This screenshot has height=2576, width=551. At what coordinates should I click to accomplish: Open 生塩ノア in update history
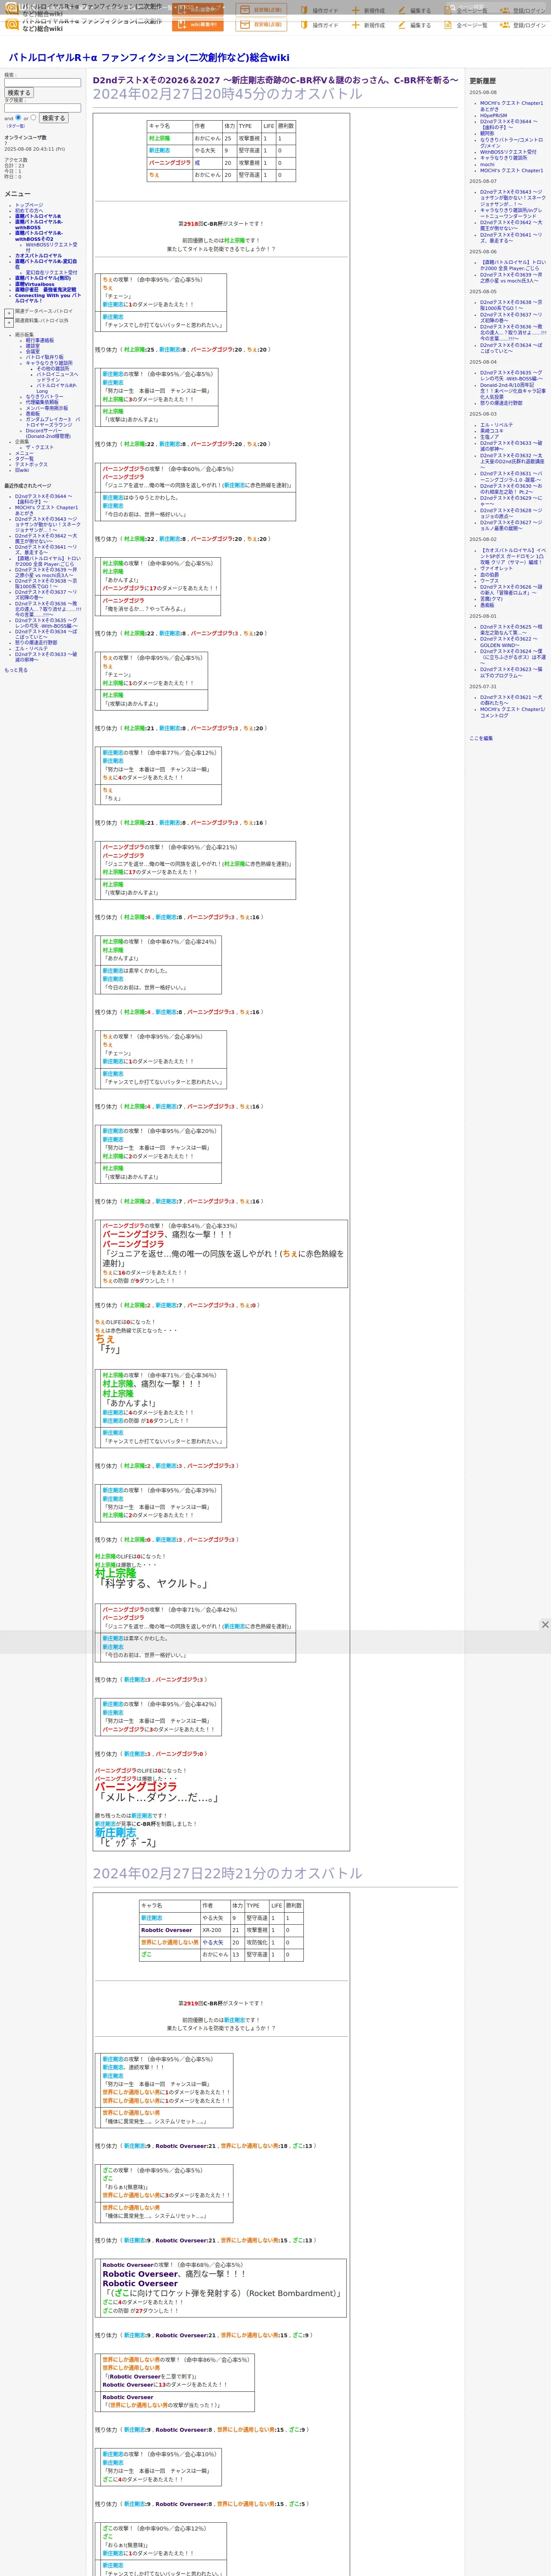(x=489, y=437)
